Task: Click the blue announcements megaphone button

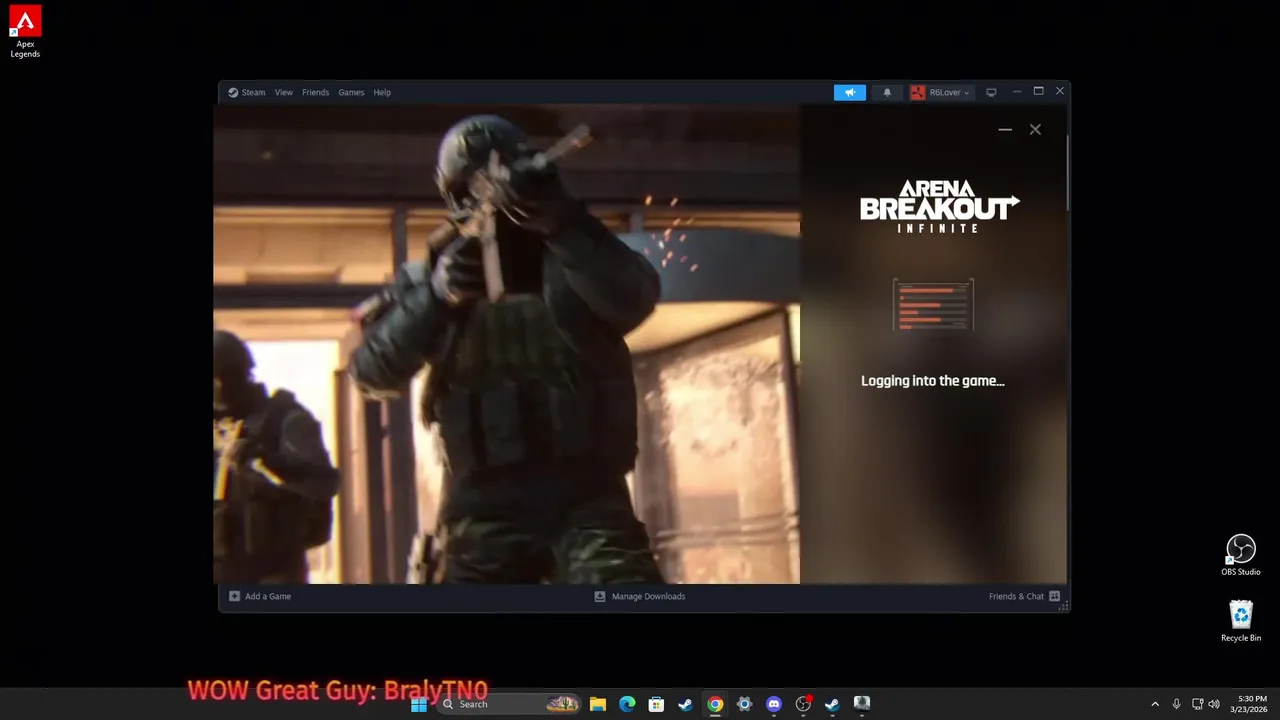Action: (x=850, y=92)
